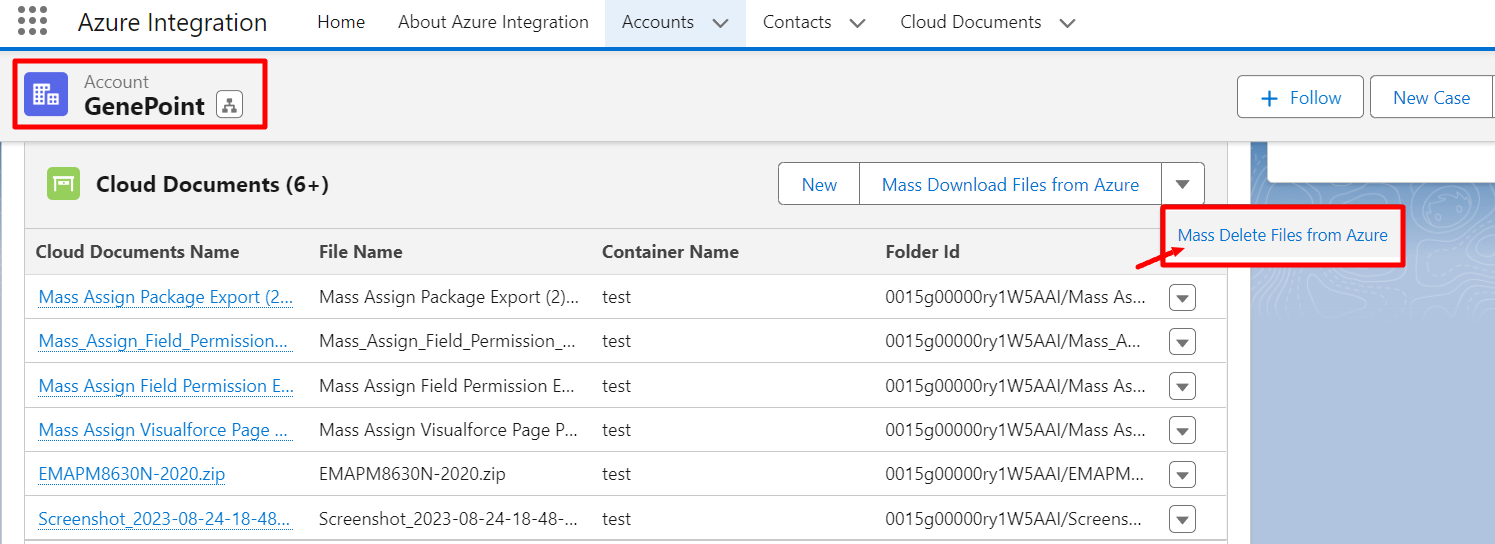Click File Name cell EMAPM8630N-2020.zip
This screenshot has width=1495, height=544.
[412, 474]
